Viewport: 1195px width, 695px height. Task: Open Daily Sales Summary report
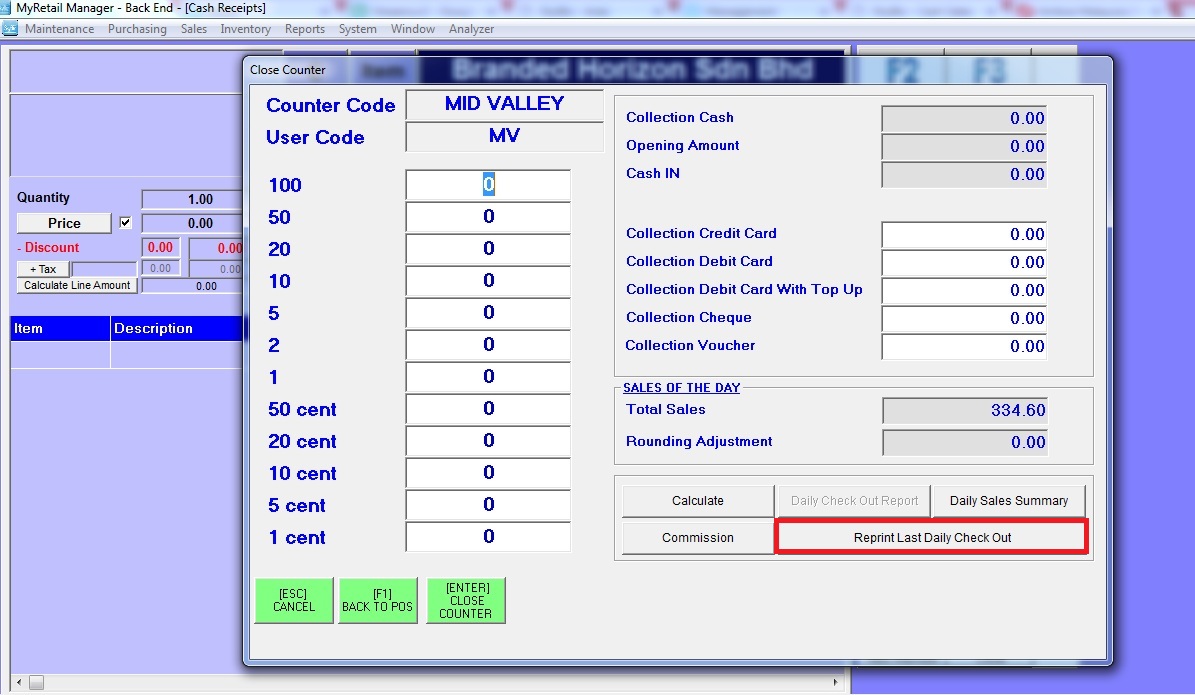pyautogui.click(x=1008, y=501)
